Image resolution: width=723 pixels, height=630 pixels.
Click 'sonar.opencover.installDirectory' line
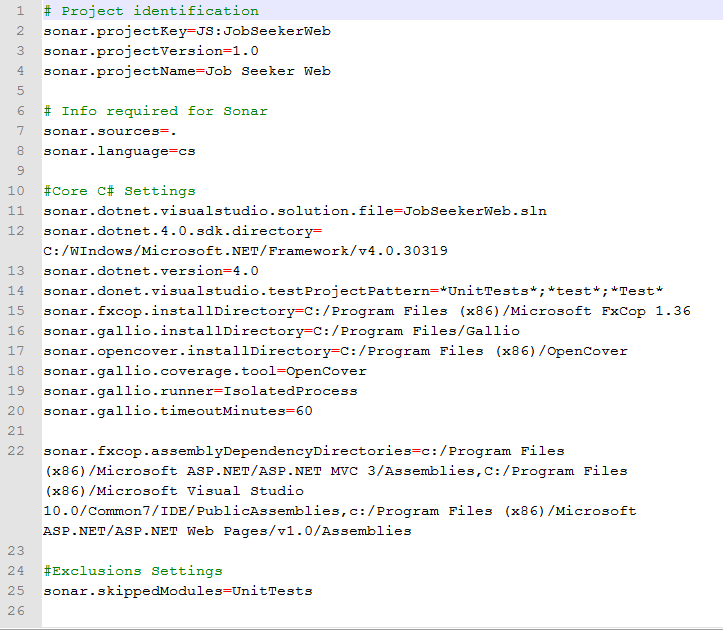click(336, 351)
